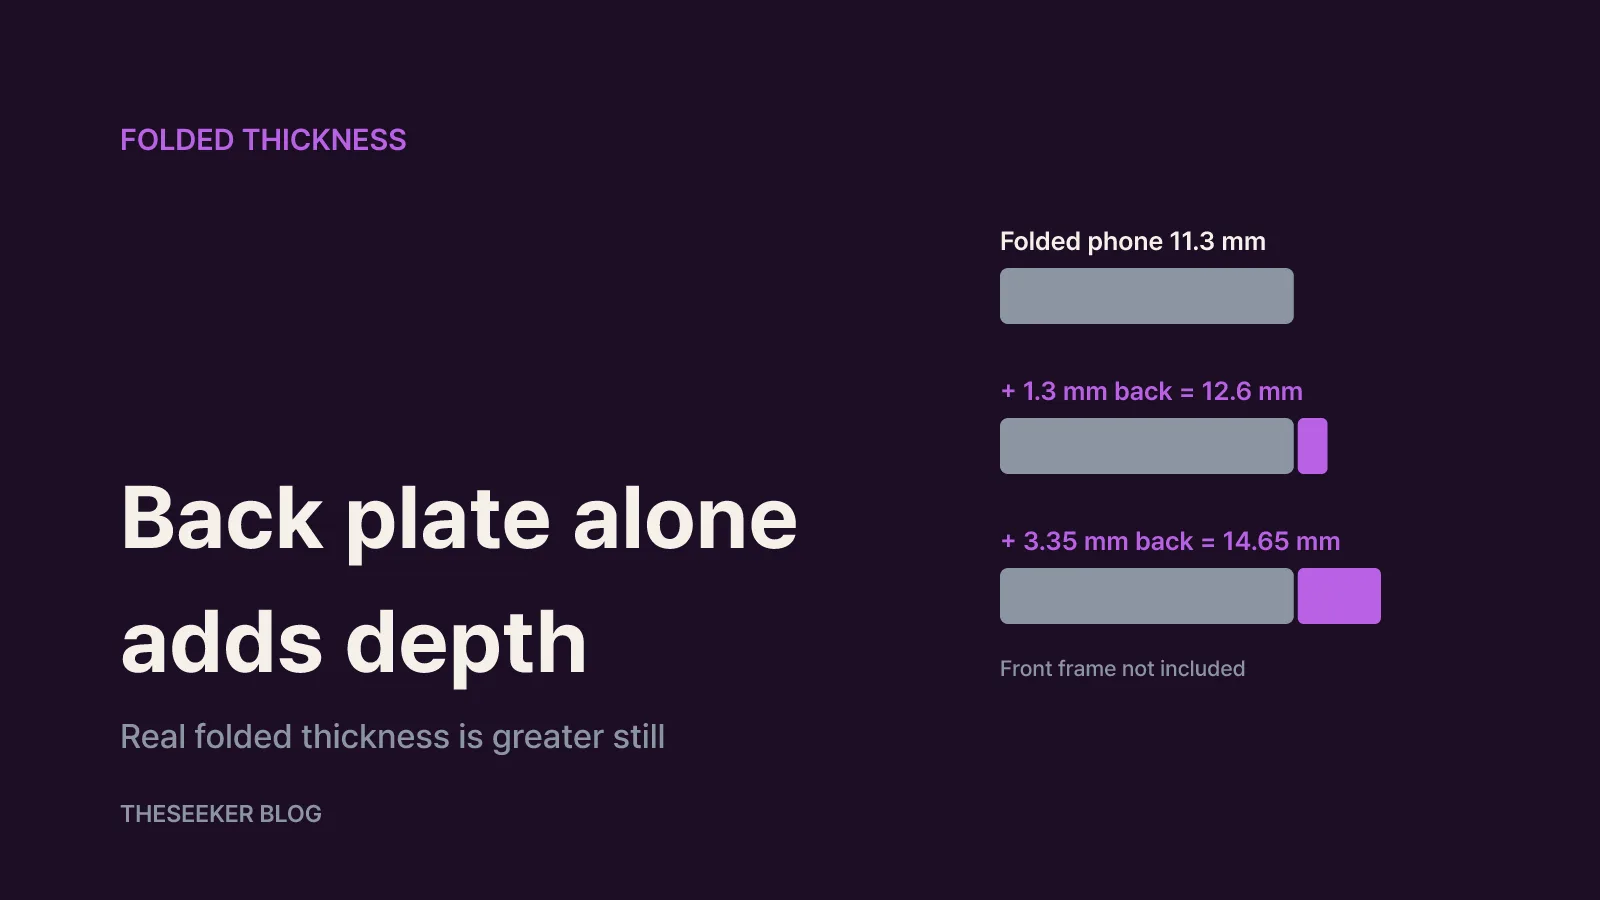The height and width of the screenshot is (900, 1600).
Task: Click the FOLDED THICKNESS heading
Action: coord(263,140)
